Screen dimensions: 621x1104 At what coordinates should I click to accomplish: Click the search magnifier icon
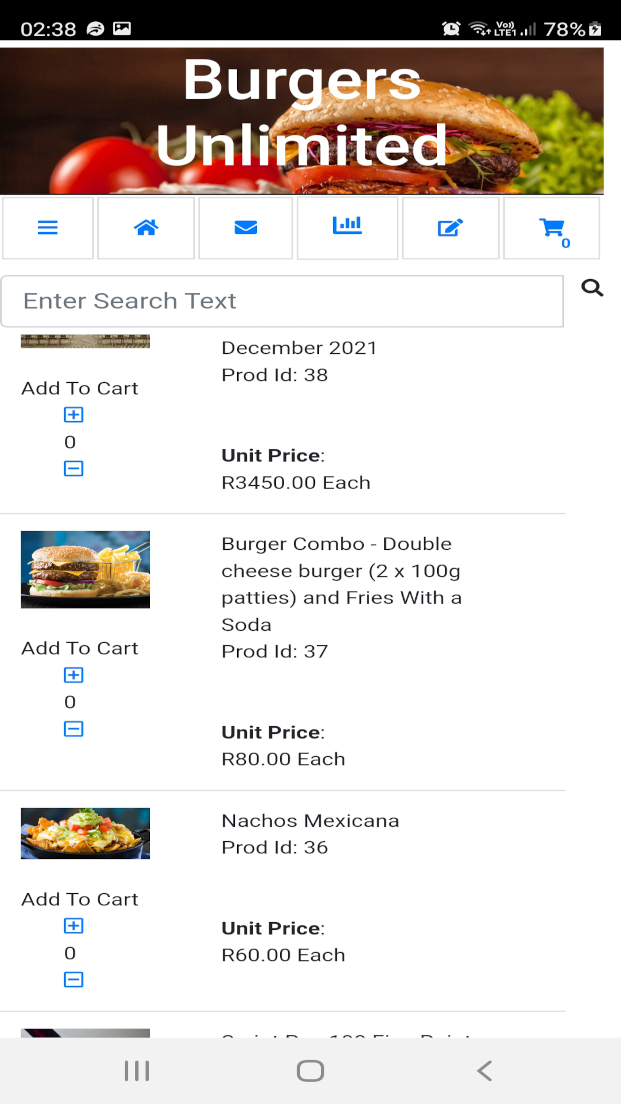point(592,289)
